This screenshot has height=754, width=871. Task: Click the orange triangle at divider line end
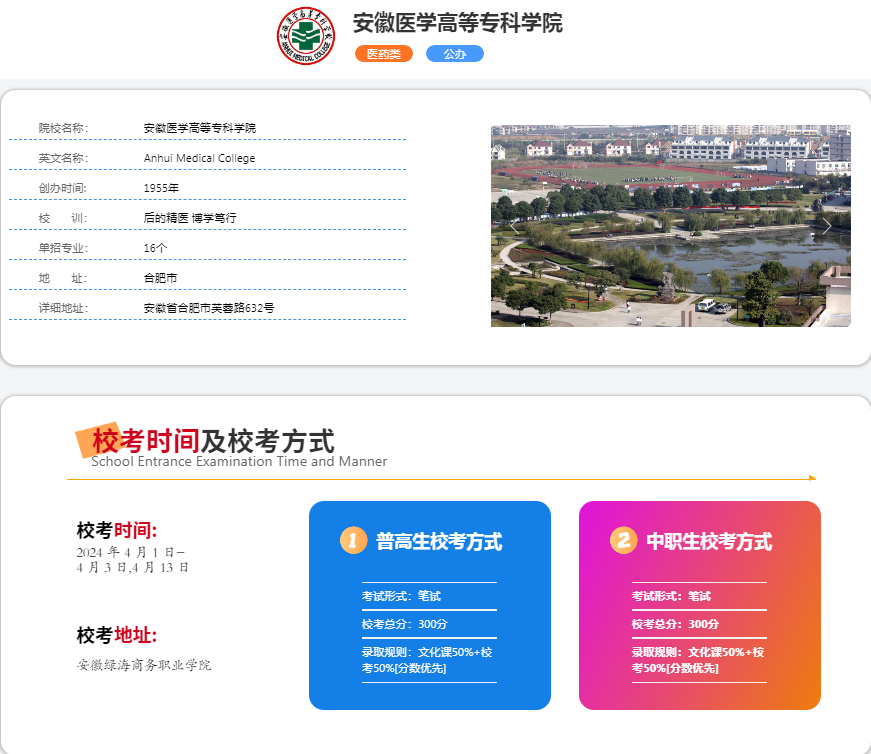pos(812,478)
